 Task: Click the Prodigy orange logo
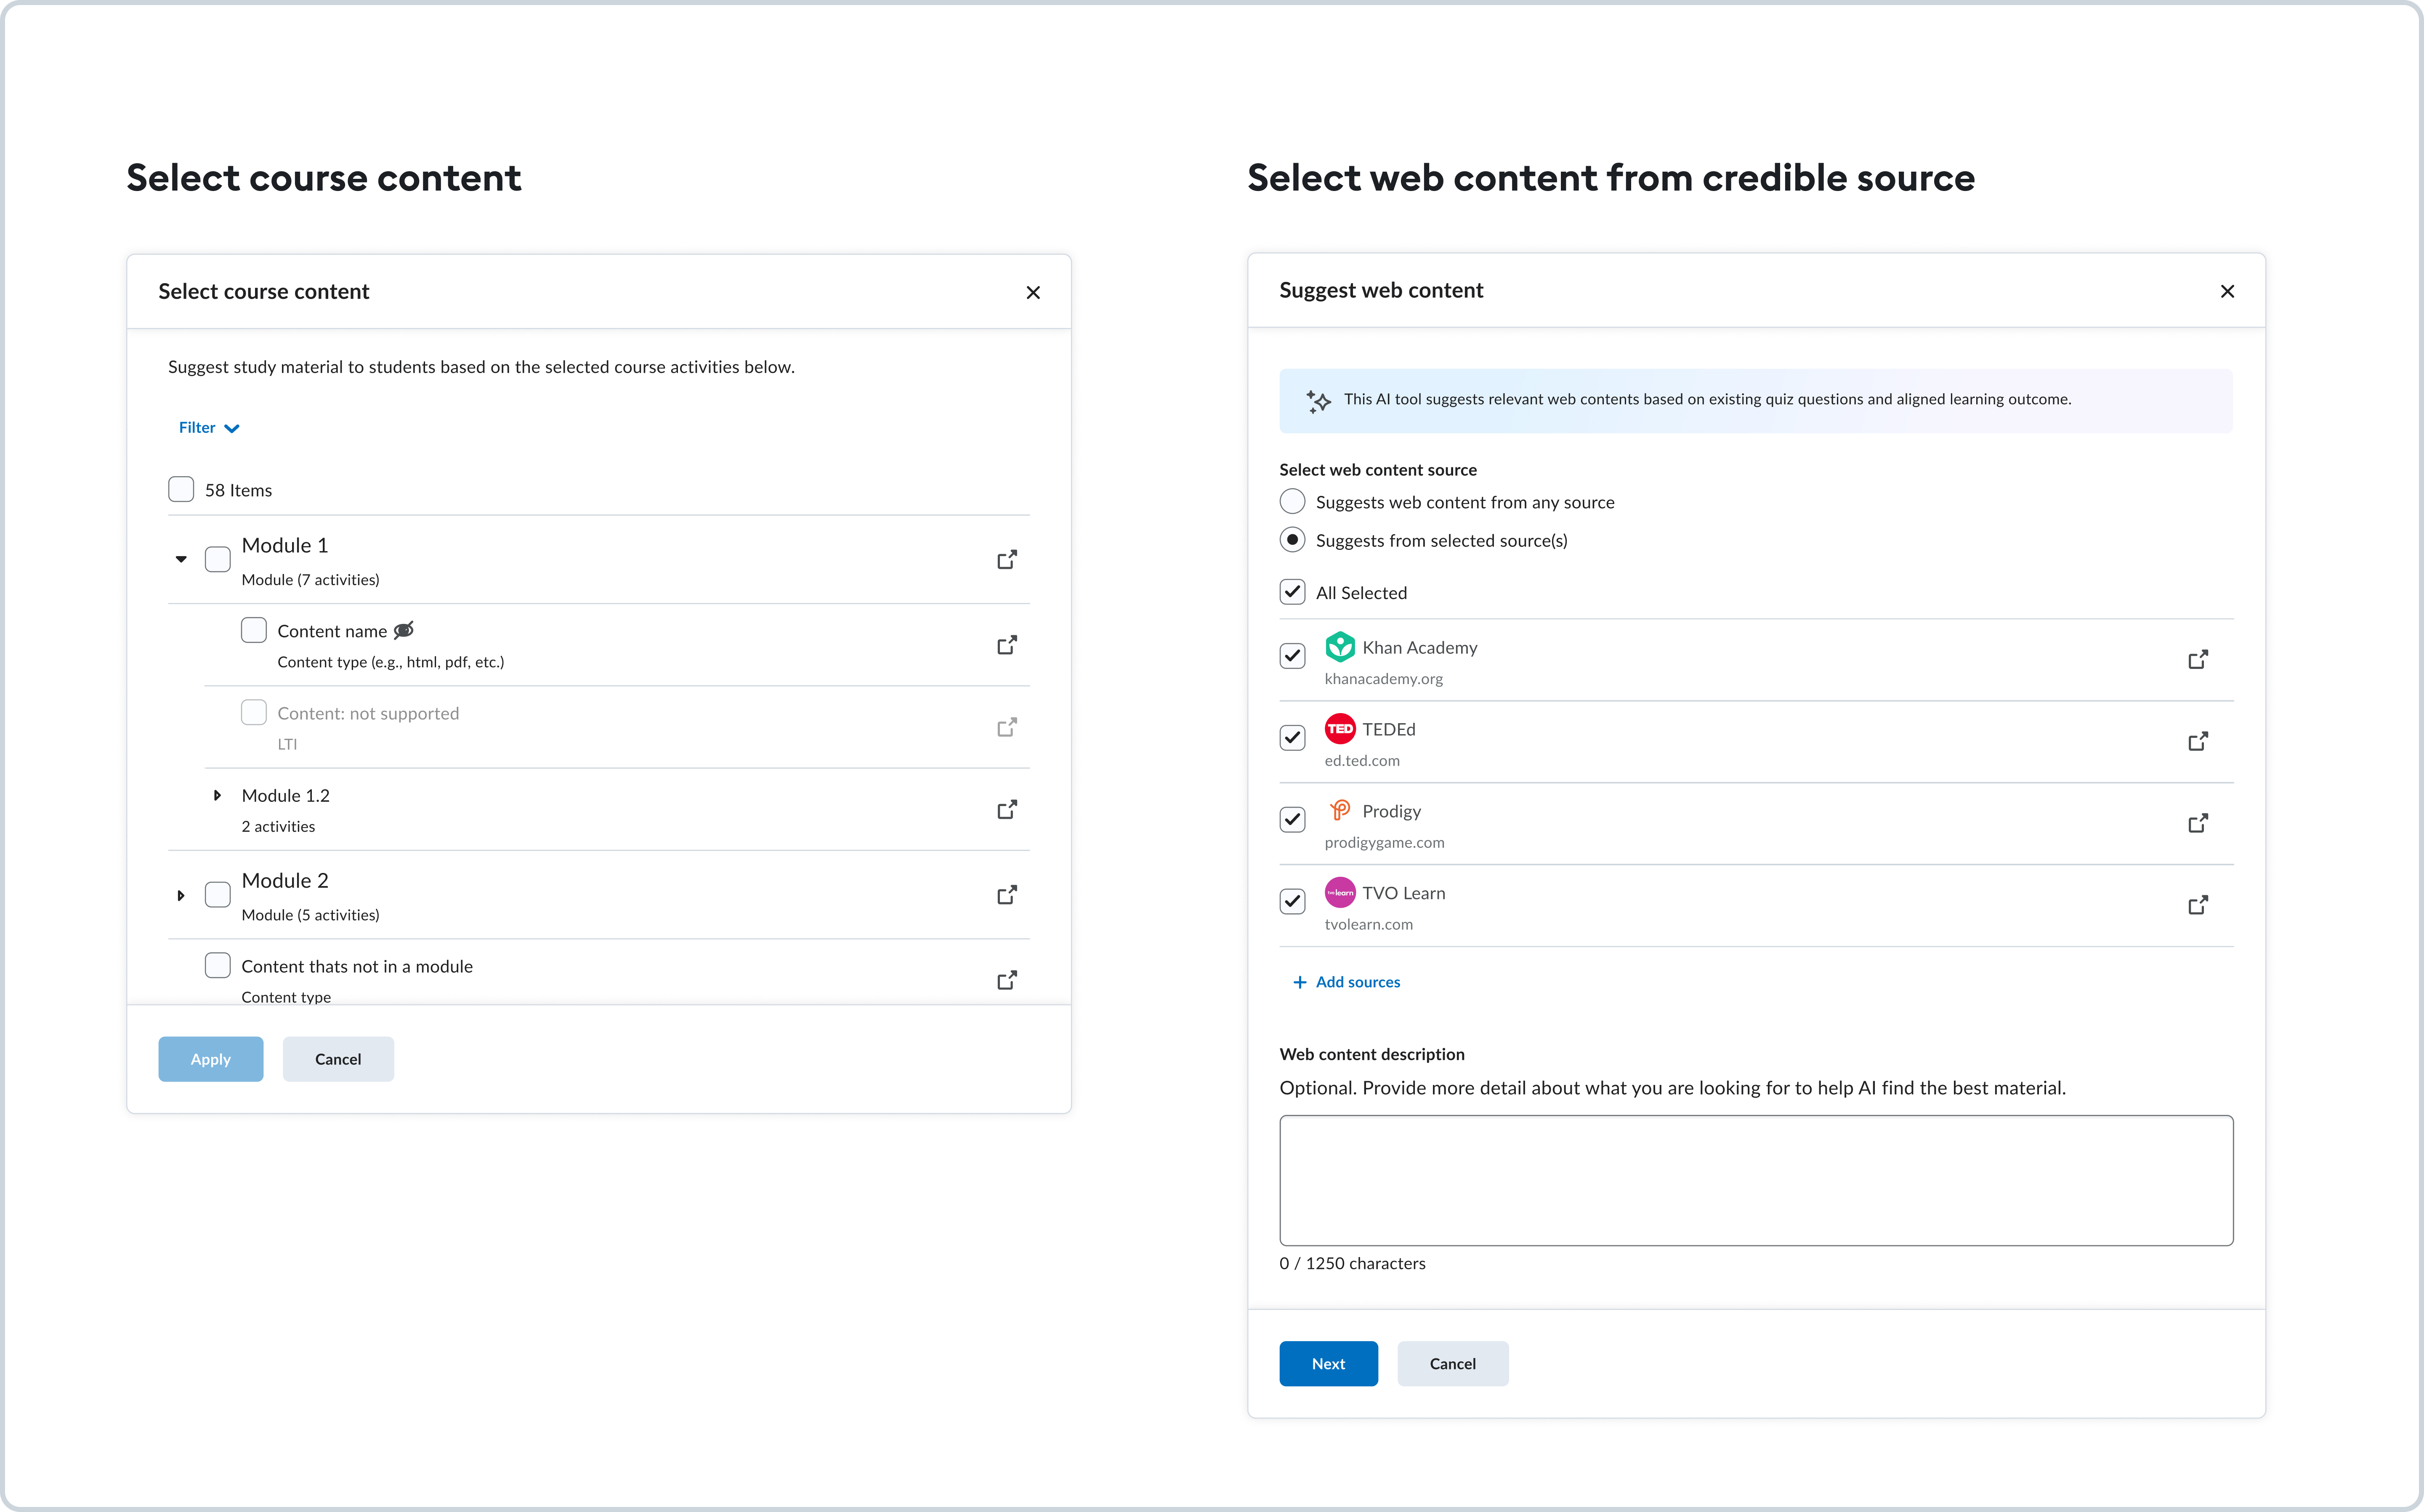[1340, 810]
